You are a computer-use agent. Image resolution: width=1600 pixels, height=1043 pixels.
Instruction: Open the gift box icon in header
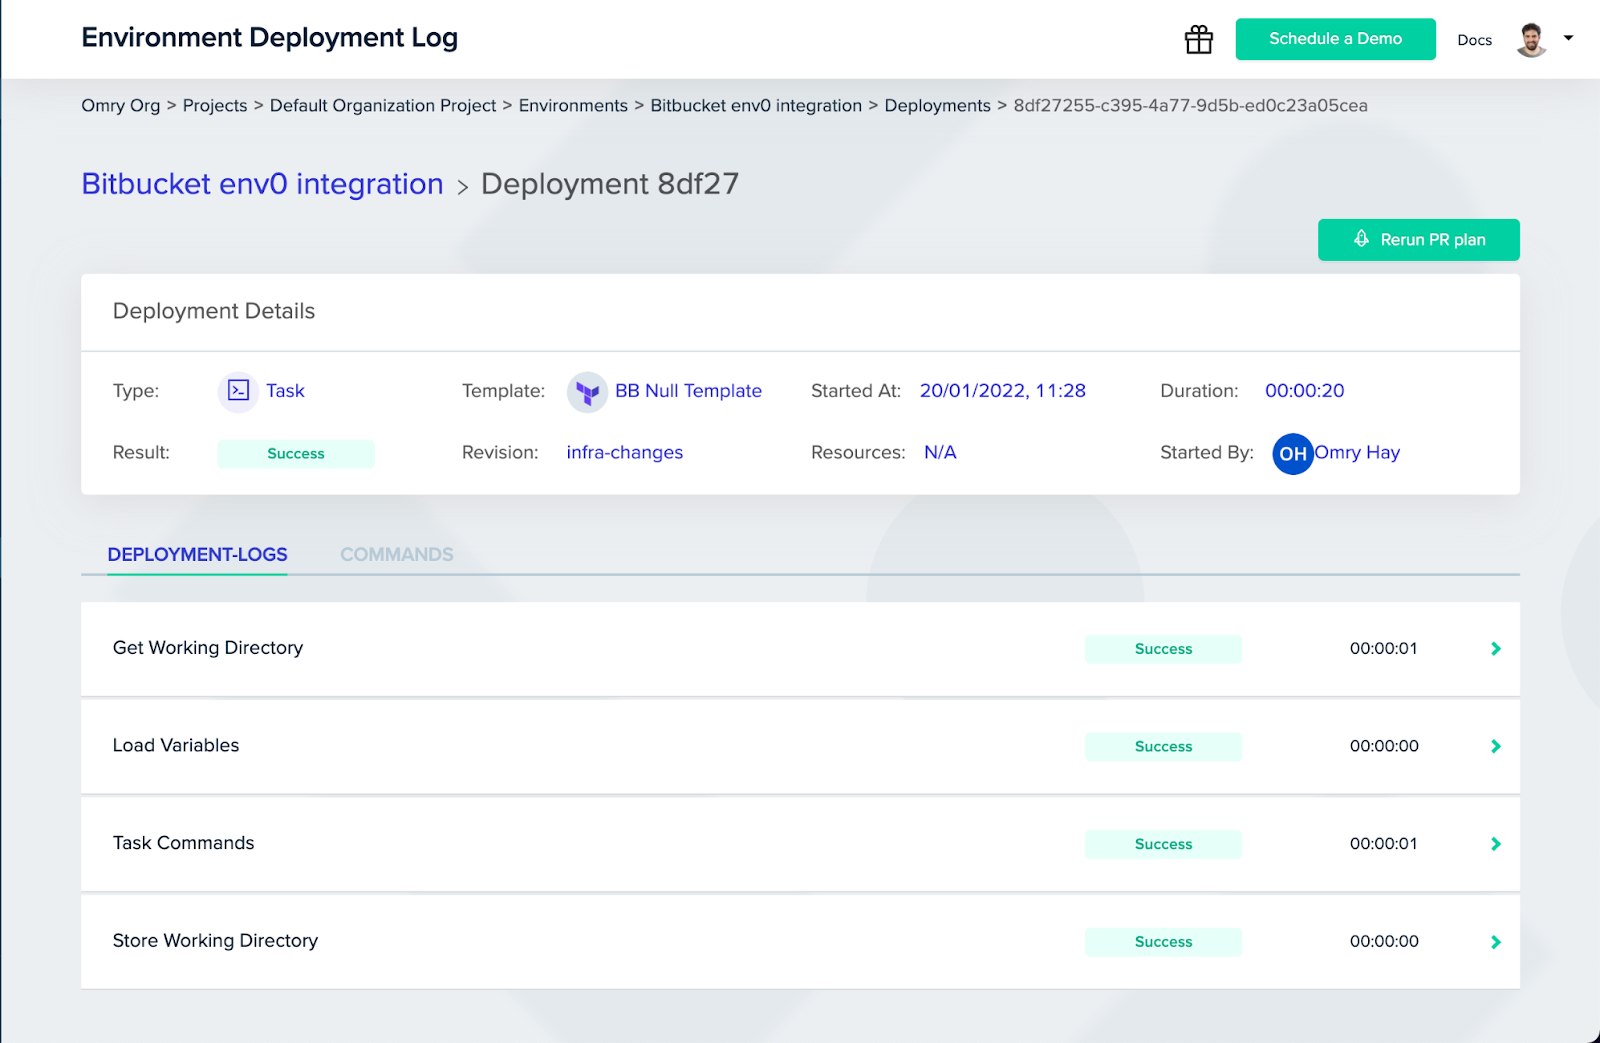point(1198,39)
